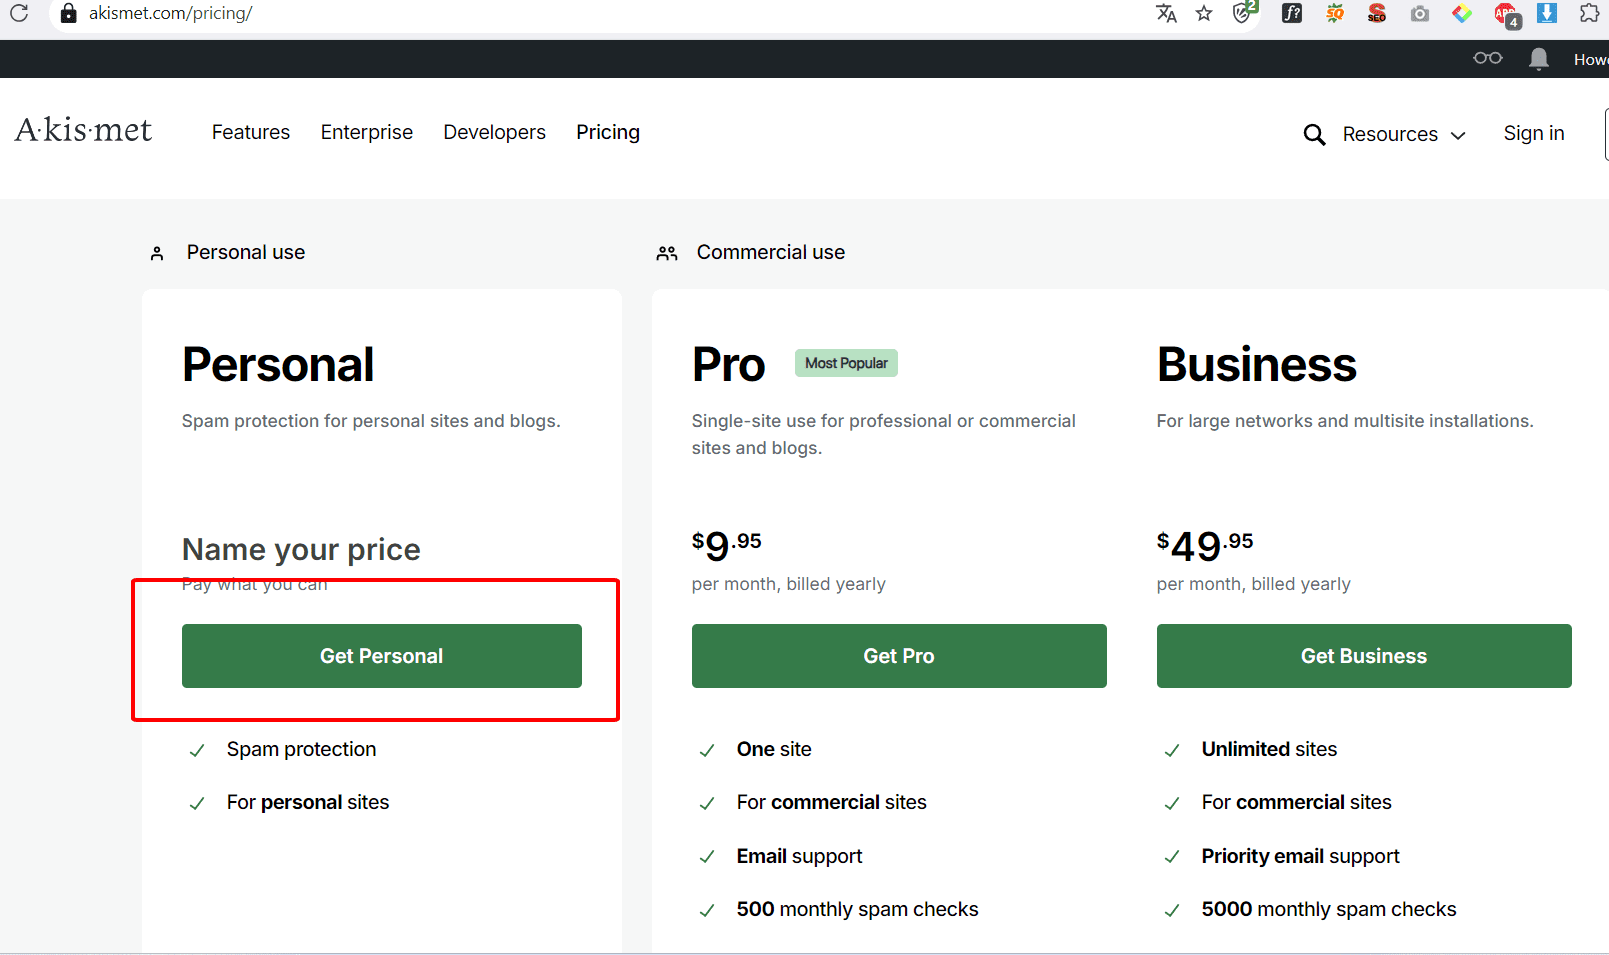Click Pro's For commercial sites feature
This screenshot has height=955, width=1609.
tap(831, 802)
